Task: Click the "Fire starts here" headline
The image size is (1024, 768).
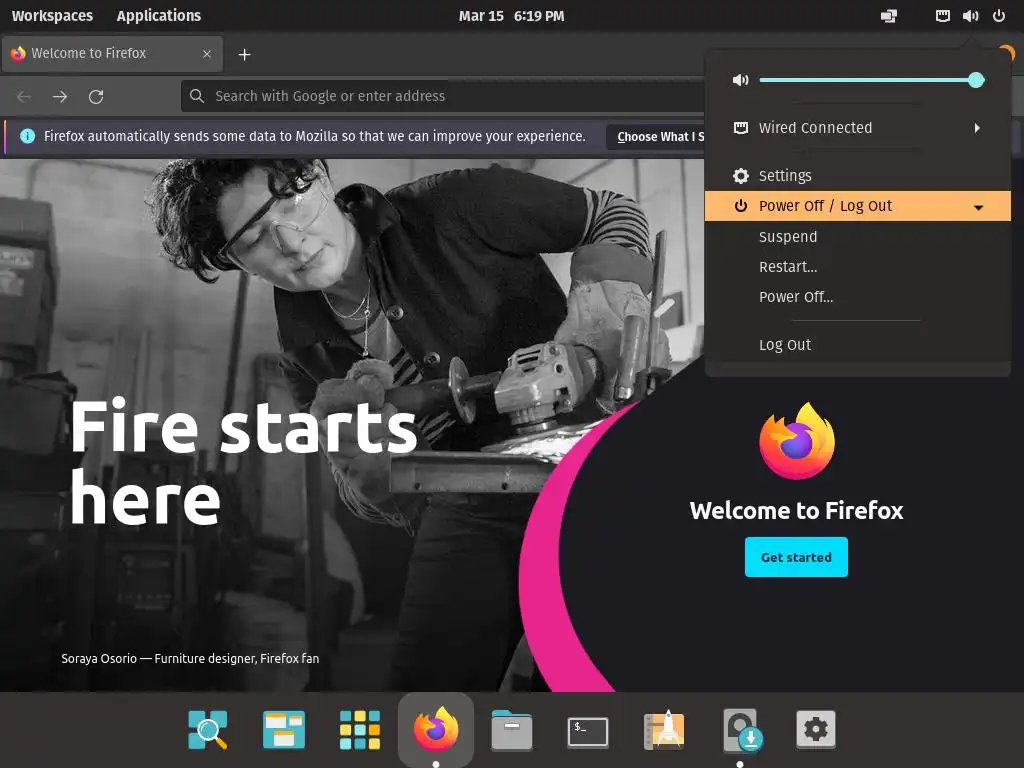Action: coord(243,462)
